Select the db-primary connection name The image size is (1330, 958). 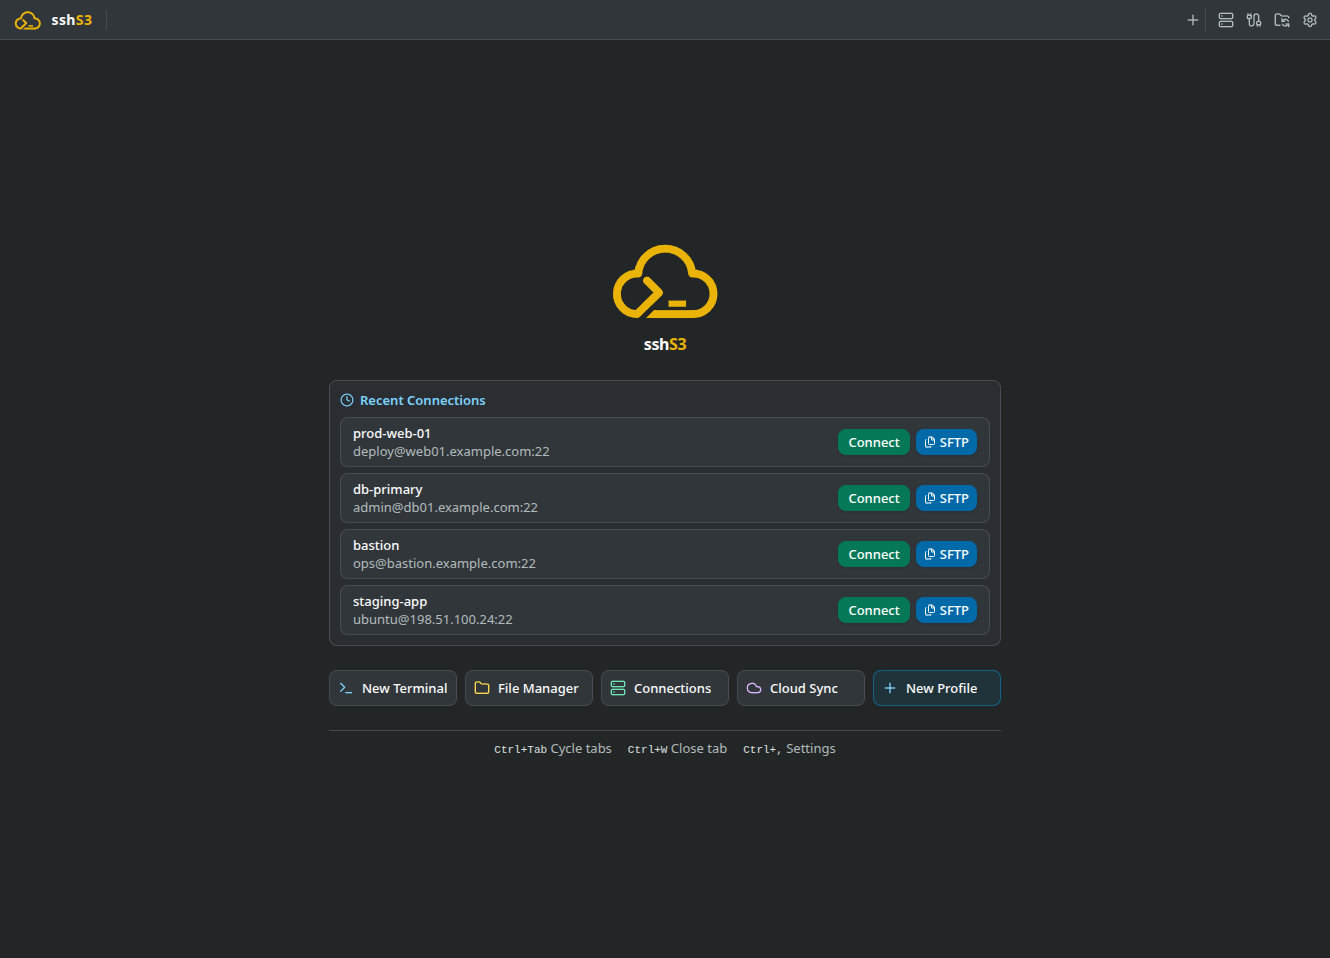(x=388, y=489)
